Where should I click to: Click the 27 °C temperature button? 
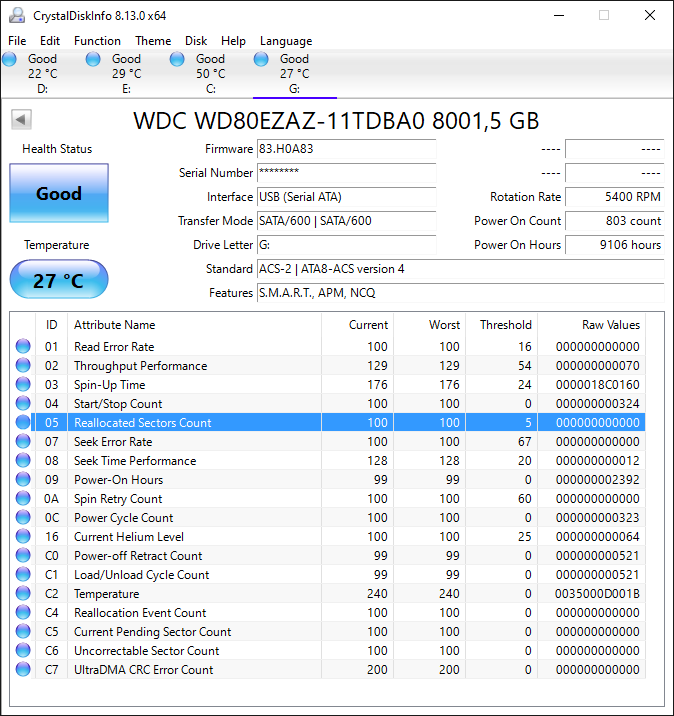[x=59, y=279]
